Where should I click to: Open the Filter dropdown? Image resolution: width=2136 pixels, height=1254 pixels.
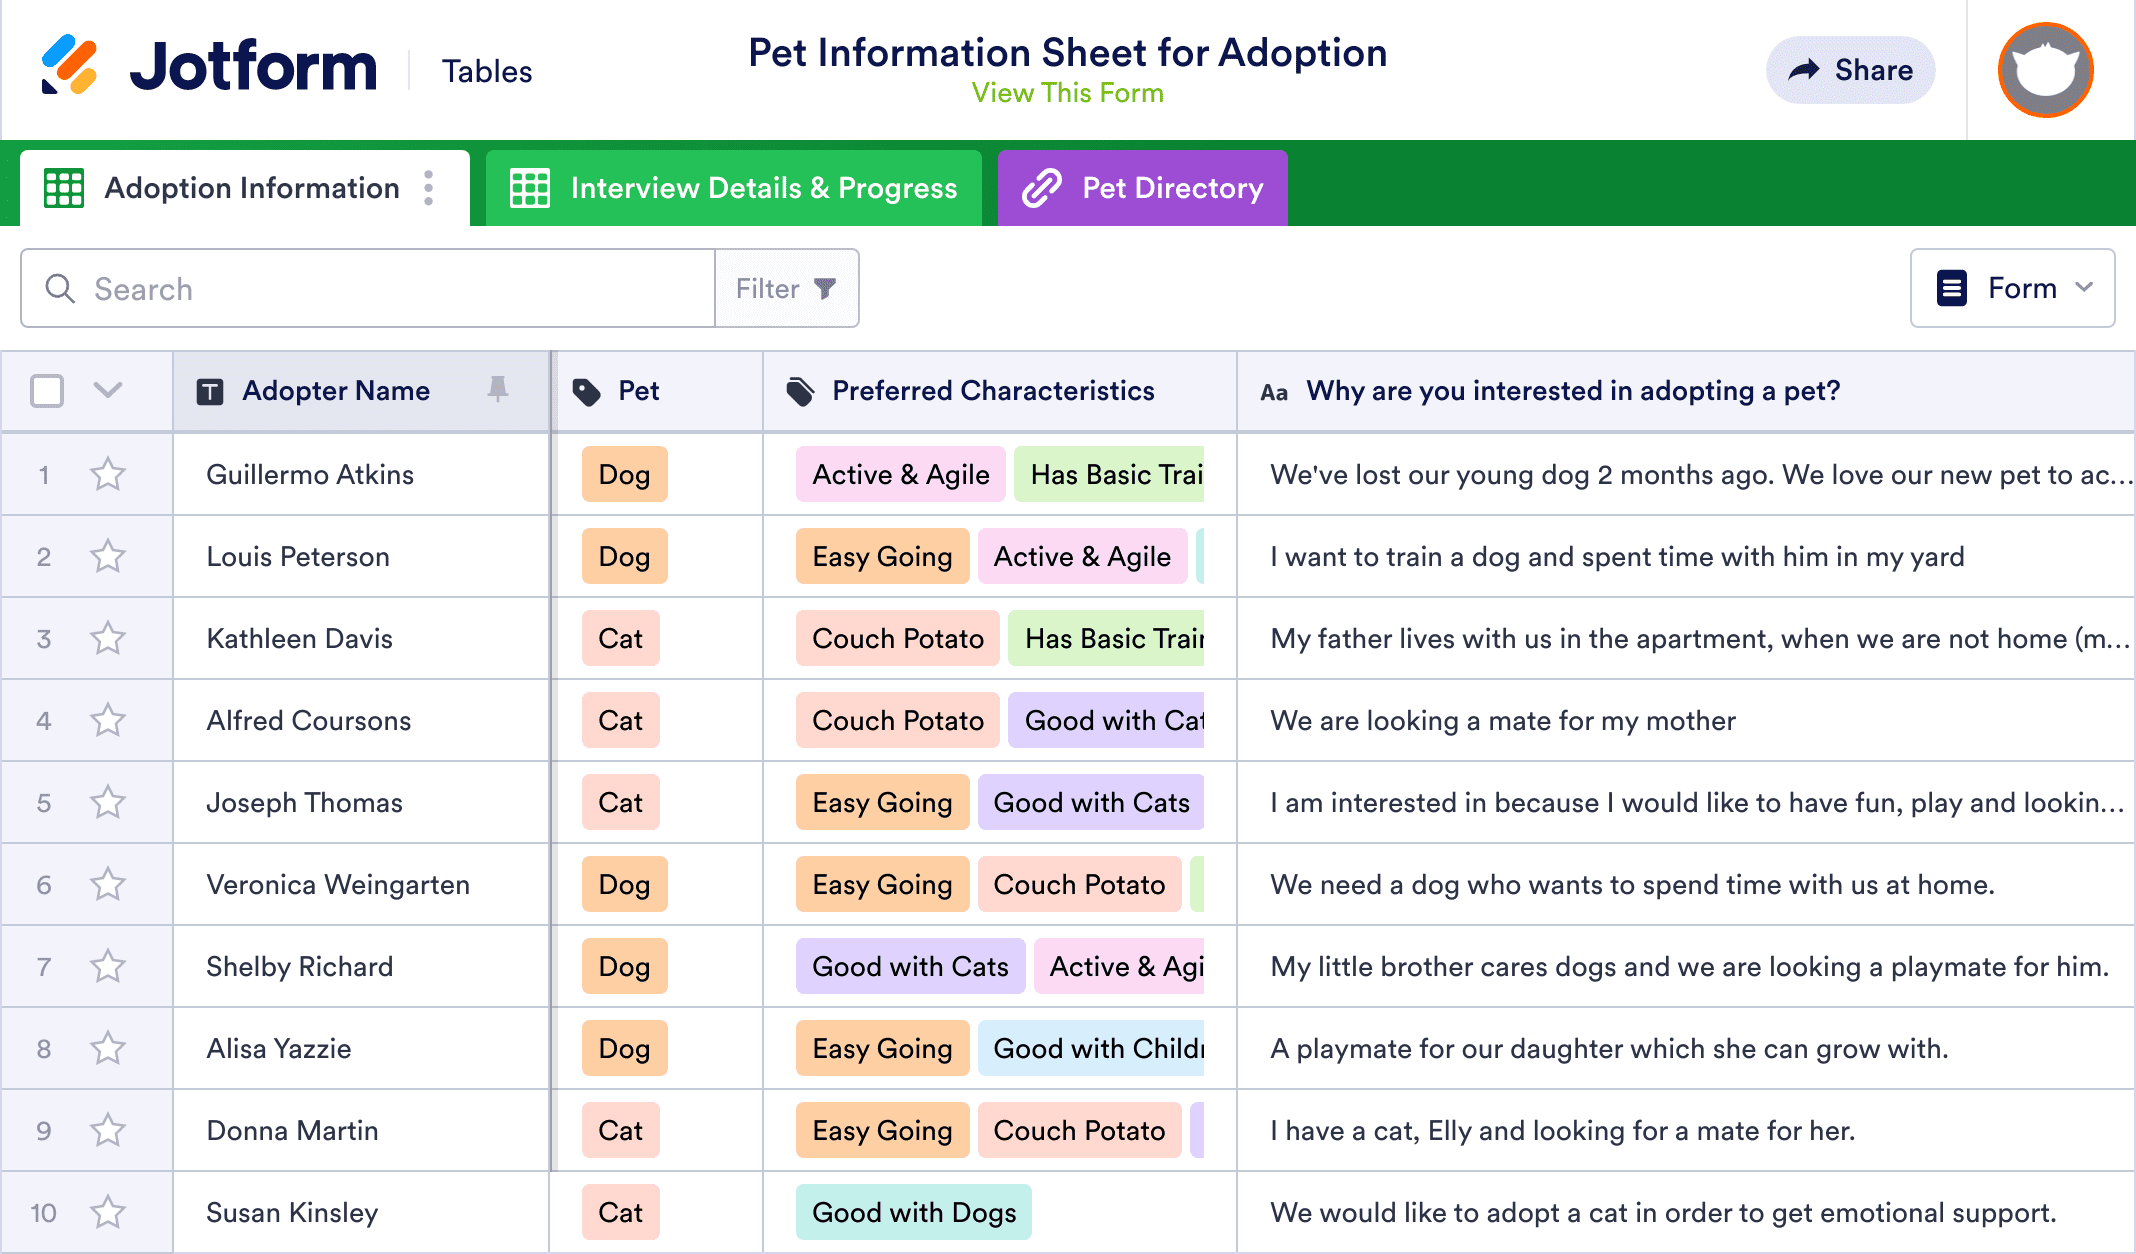[x=786, y=289]
